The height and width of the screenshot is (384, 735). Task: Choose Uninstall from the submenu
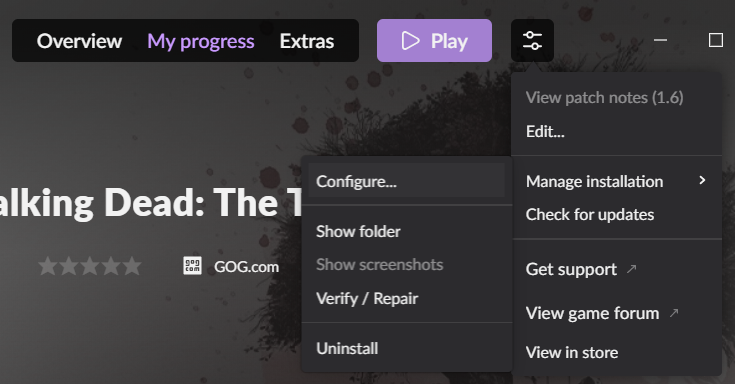tap(406, 348)
